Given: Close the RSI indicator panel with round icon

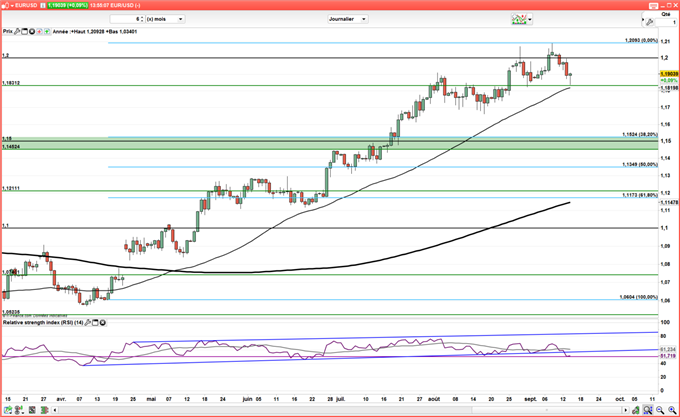Looking at the screenshot, I should click(103, 323).
